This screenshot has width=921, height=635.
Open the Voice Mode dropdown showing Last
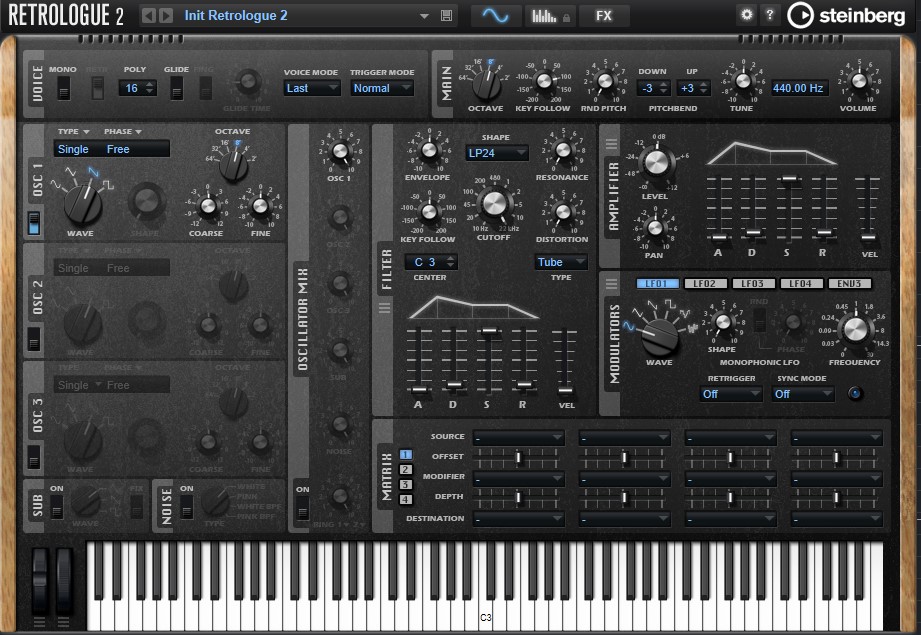[x=312, y=88]
